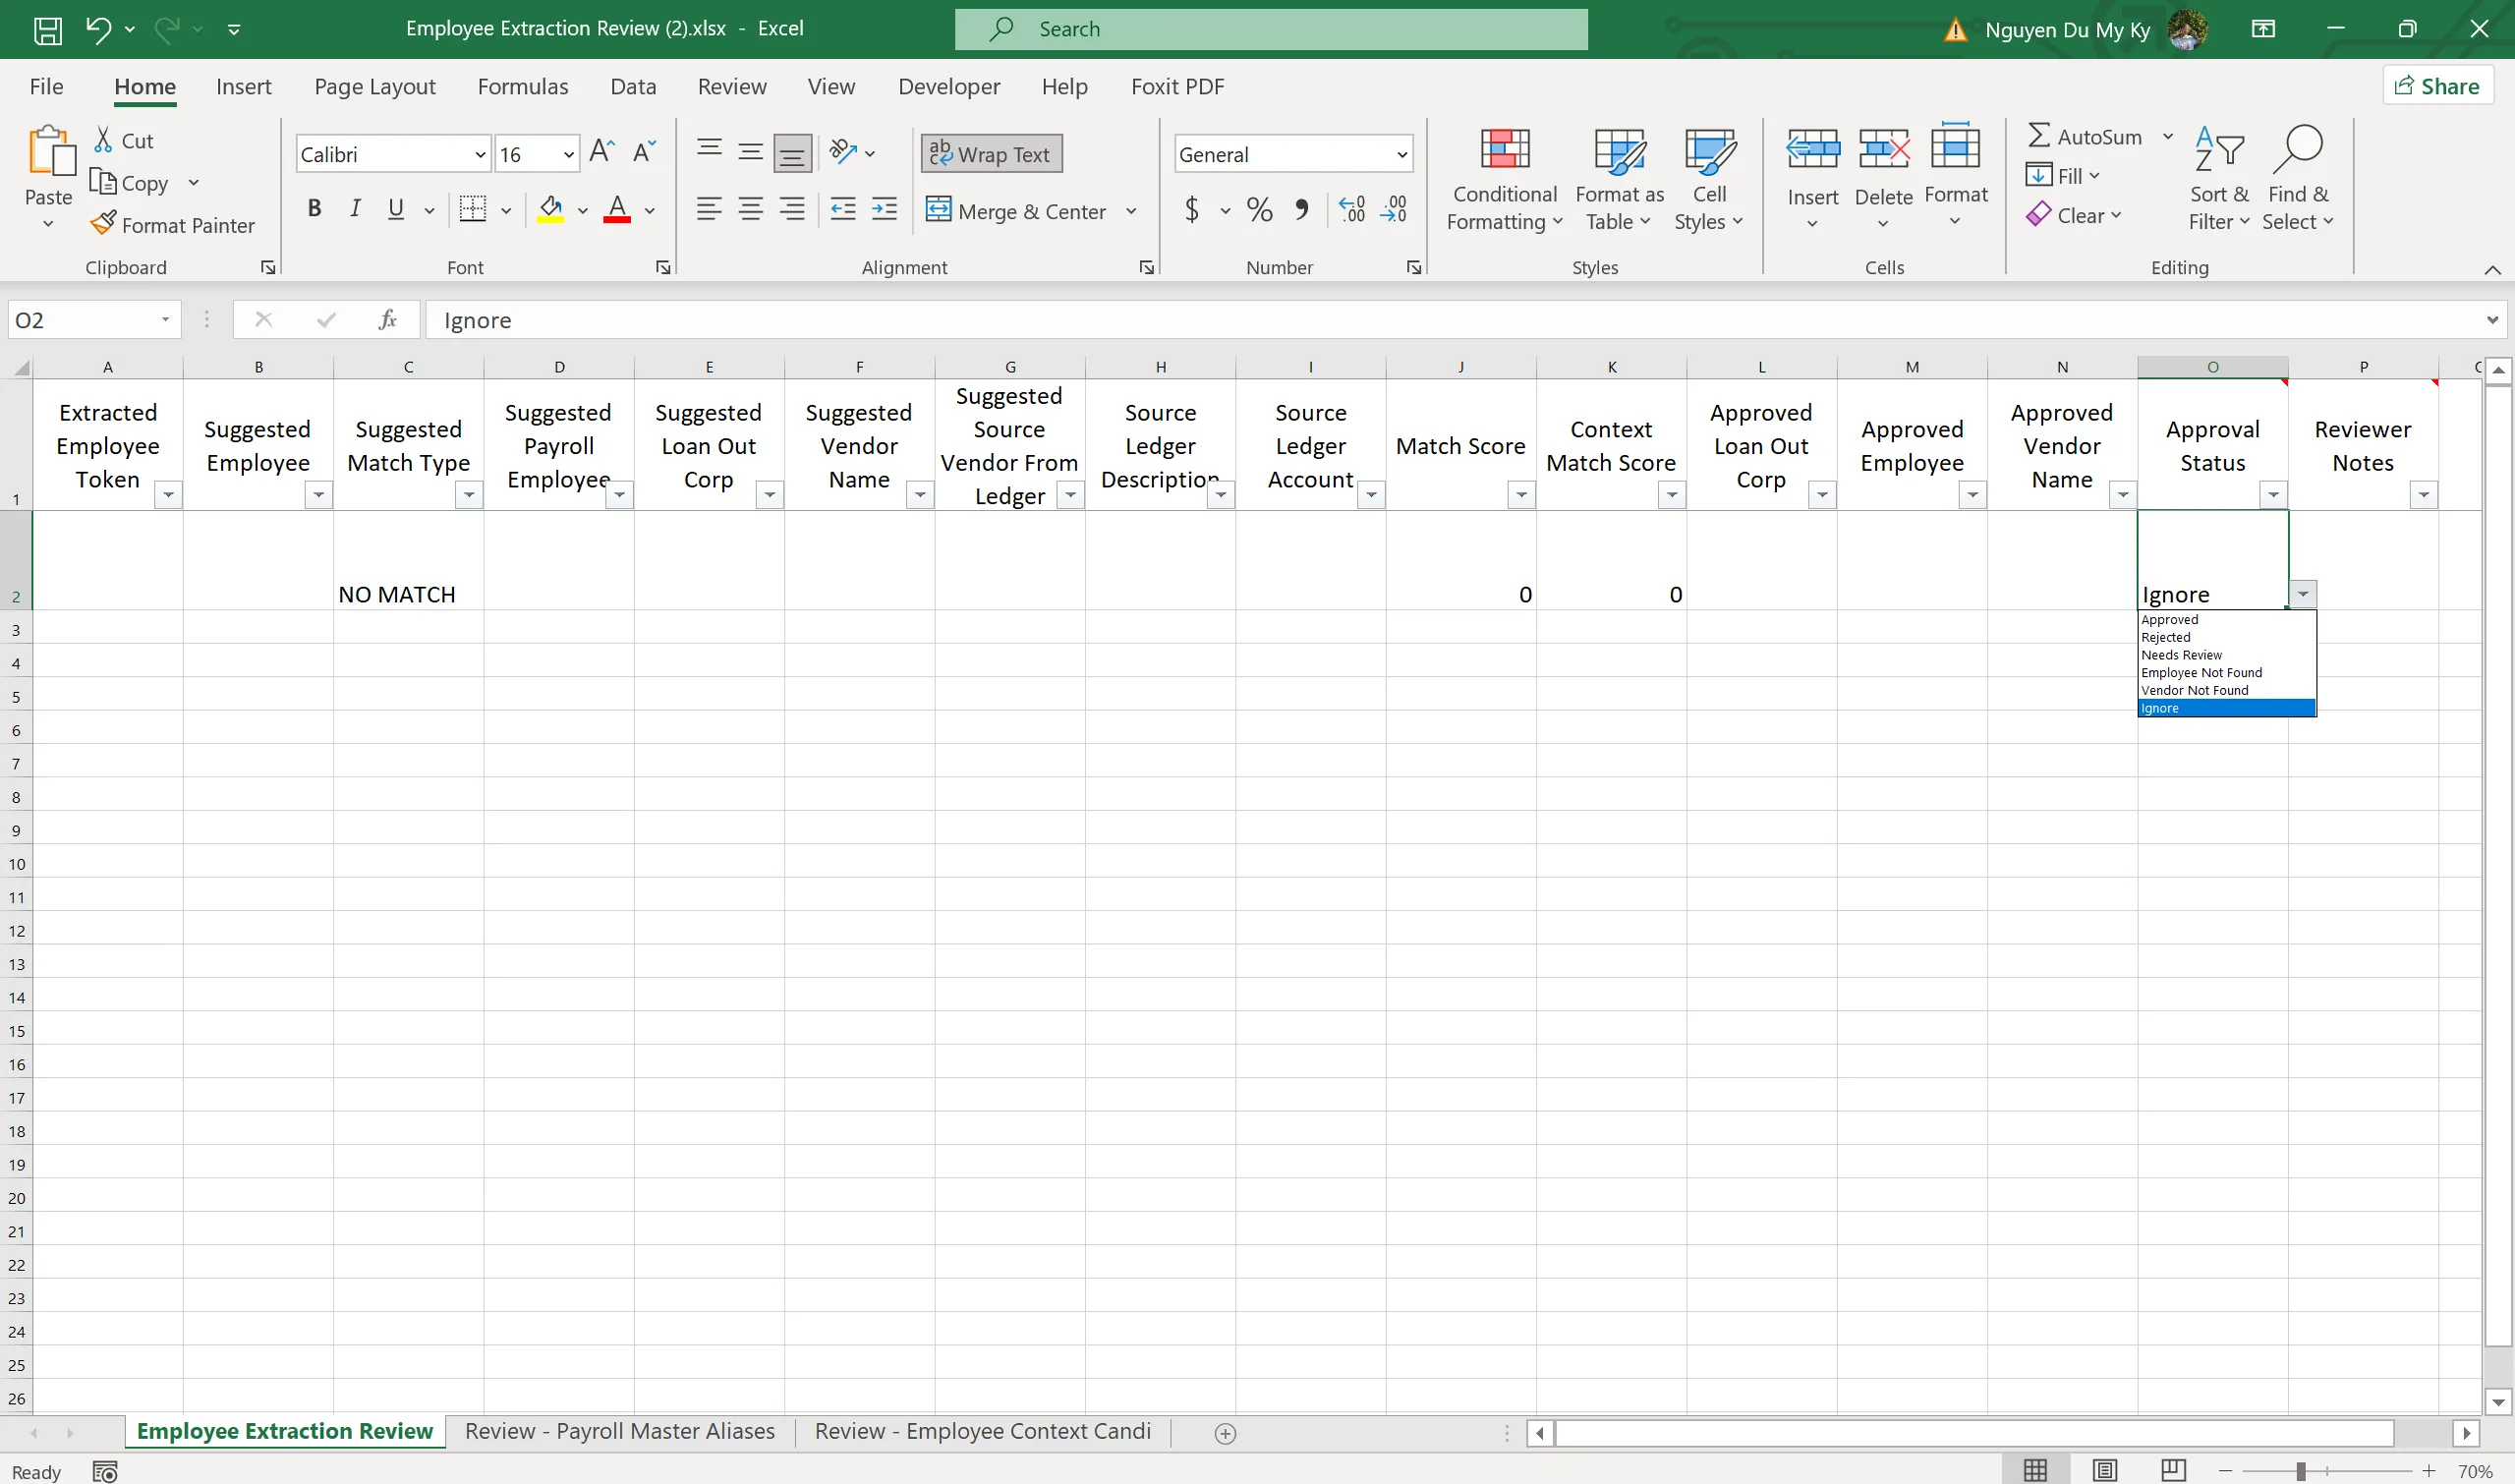Toggle Italic formatting
Viewport: 2515px width, 1484px height.
pos(355,208)
